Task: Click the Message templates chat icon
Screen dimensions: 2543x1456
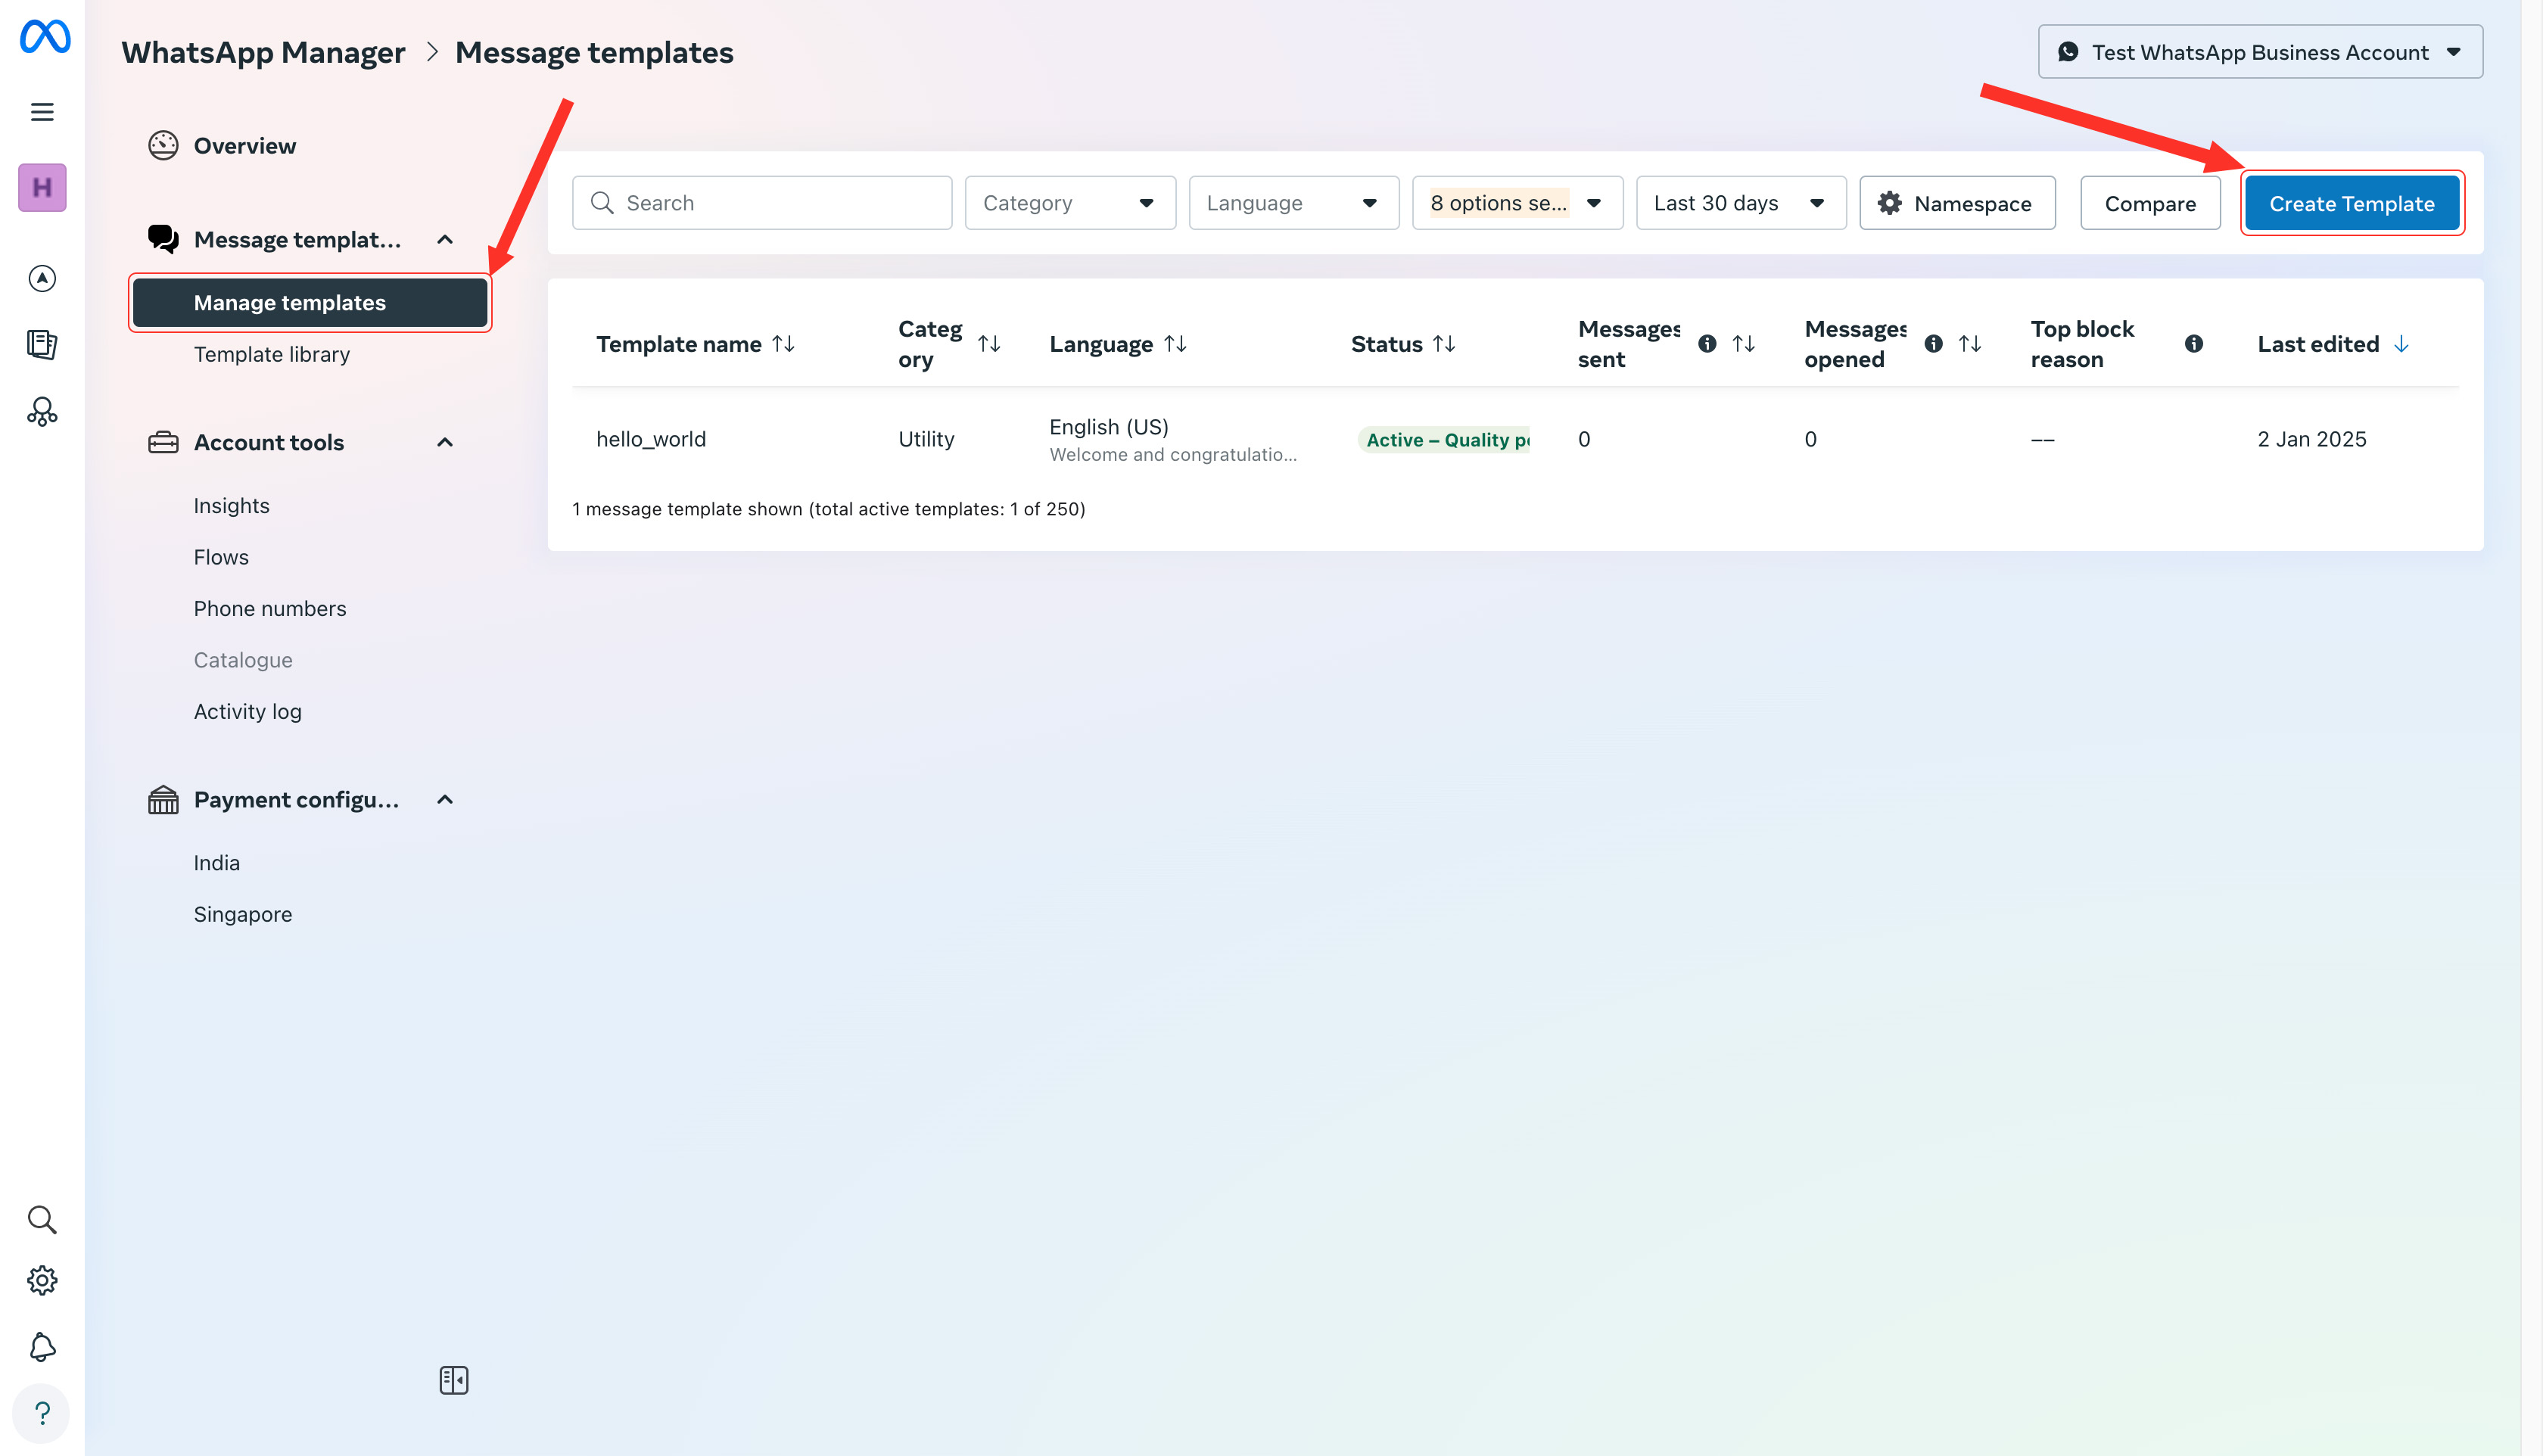Action: tap(163, 239)
